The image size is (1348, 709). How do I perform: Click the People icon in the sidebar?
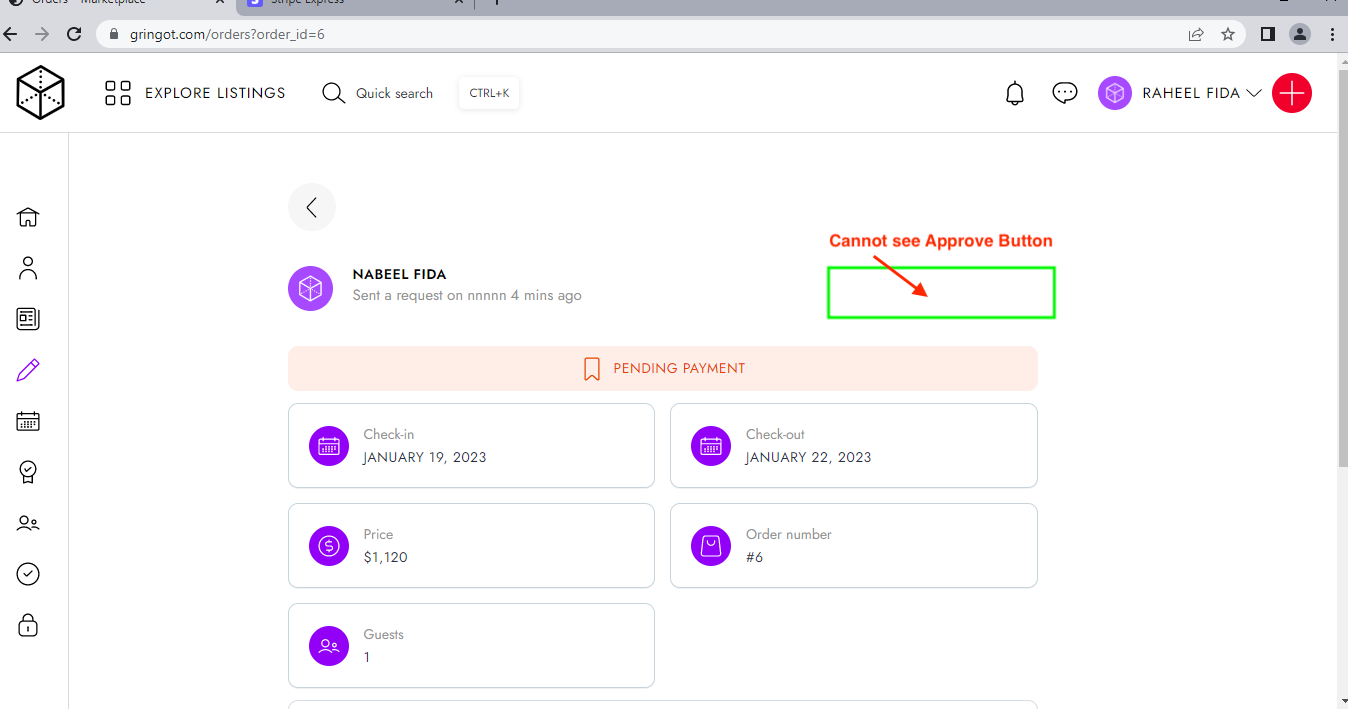coord(27,522)
